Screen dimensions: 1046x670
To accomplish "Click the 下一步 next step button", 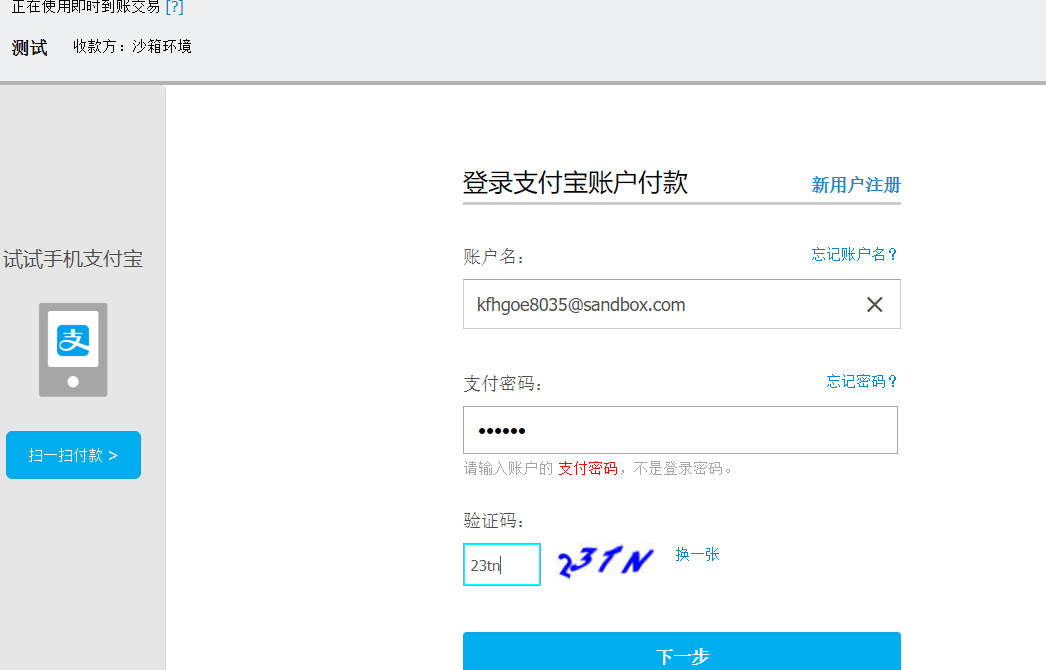I will [x=682, y=652].
